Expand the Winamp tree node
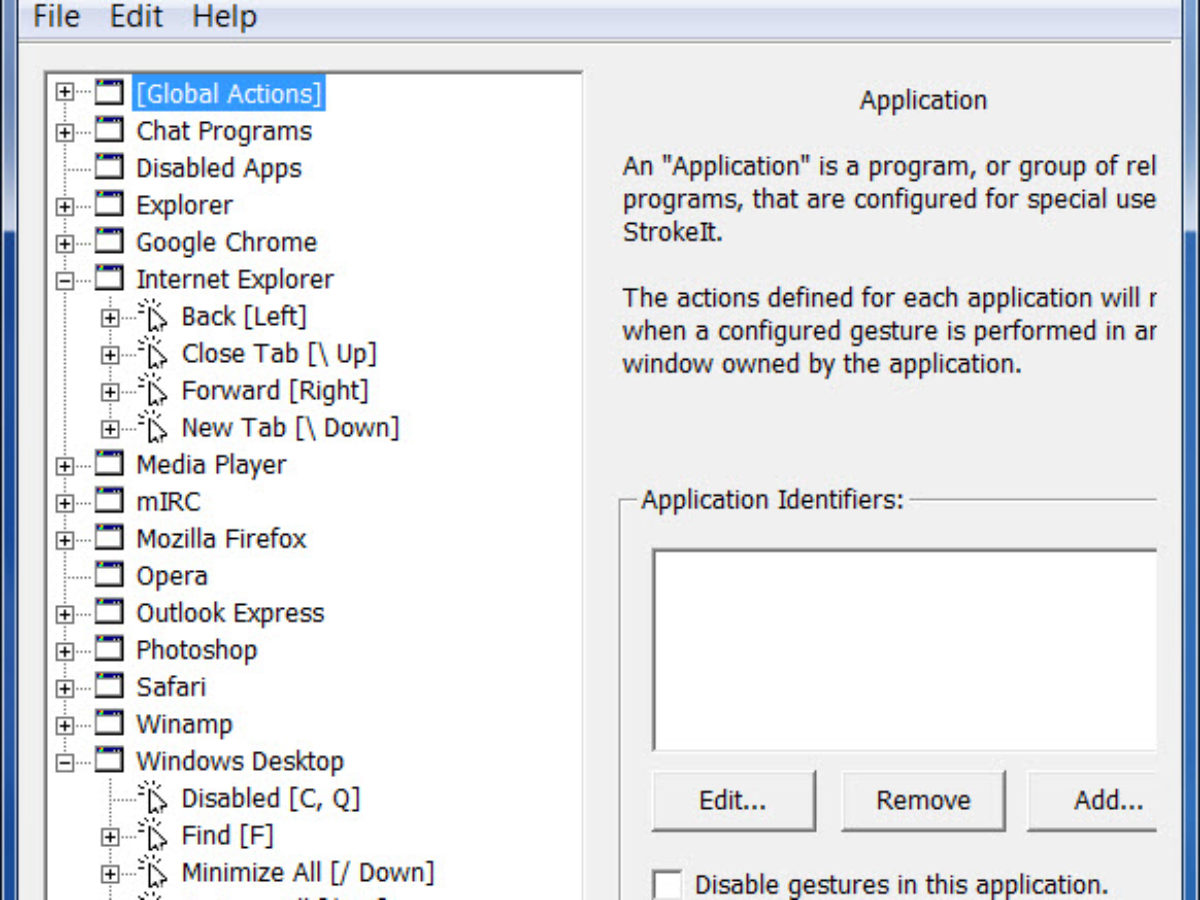The height and width of the screenshot is (900, 1200). coord(65,724)
